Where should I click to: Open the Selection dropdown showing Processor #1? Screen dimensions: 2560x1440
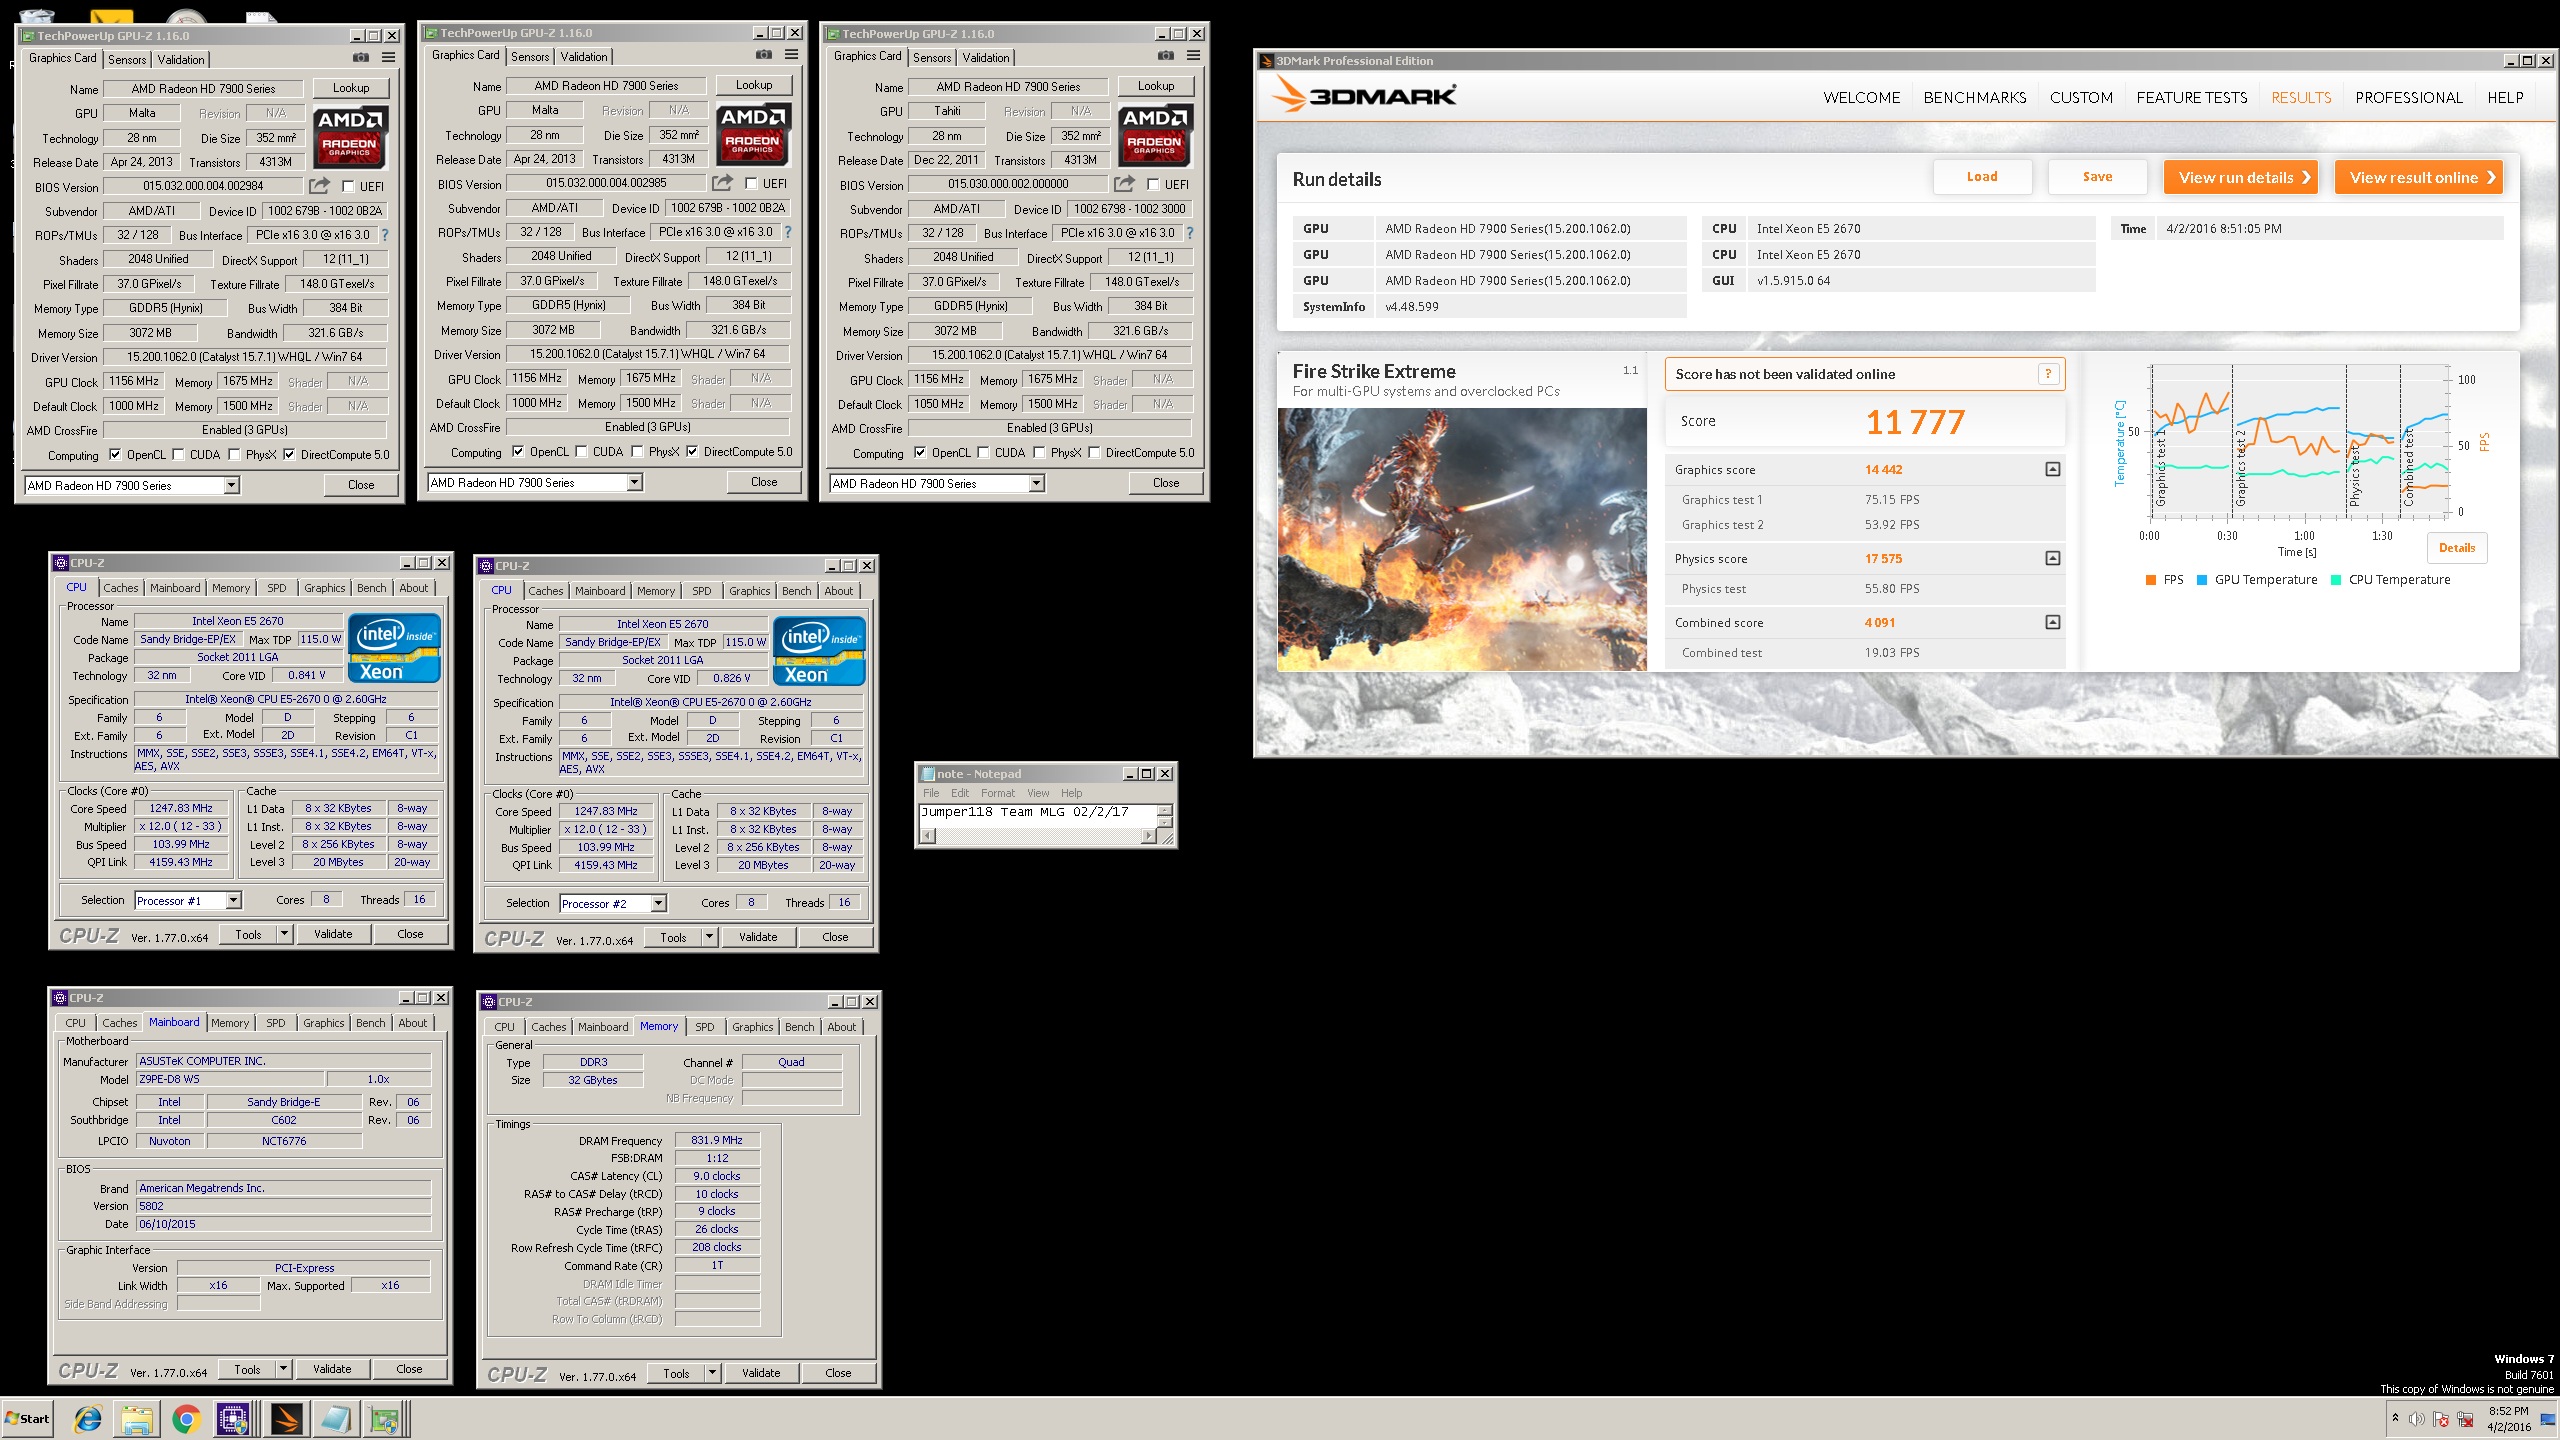coord(233,900)
